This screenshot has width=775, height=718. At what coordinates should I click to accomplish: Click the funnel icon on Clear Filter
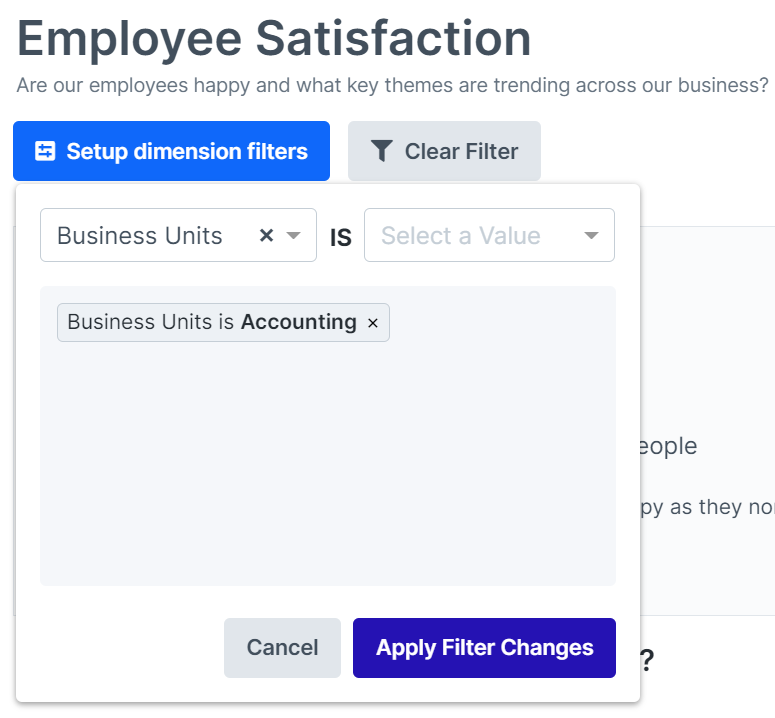coord(382,152)
